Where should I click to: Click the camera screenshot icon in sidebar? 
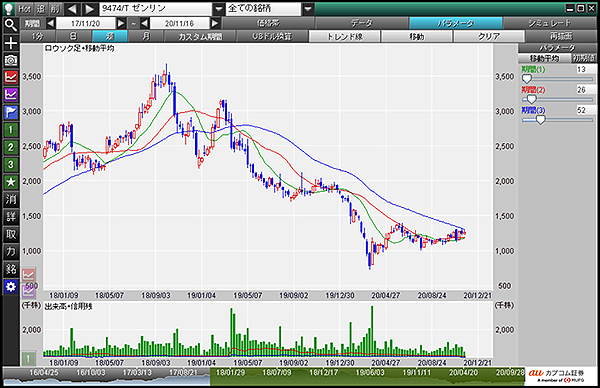point(11,60)
